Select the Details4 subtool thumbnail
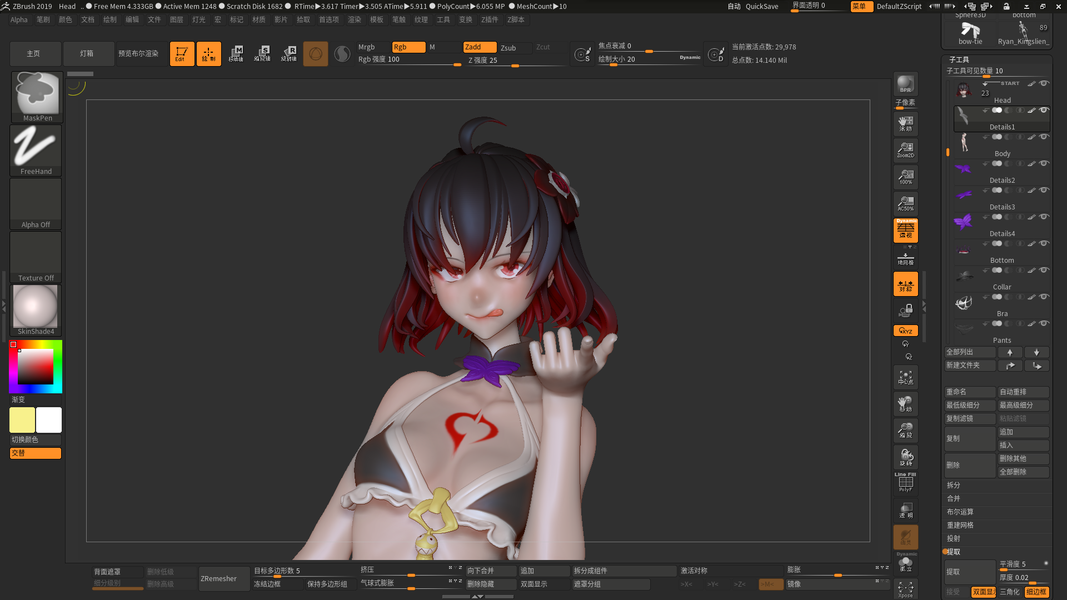 (963, 222)
